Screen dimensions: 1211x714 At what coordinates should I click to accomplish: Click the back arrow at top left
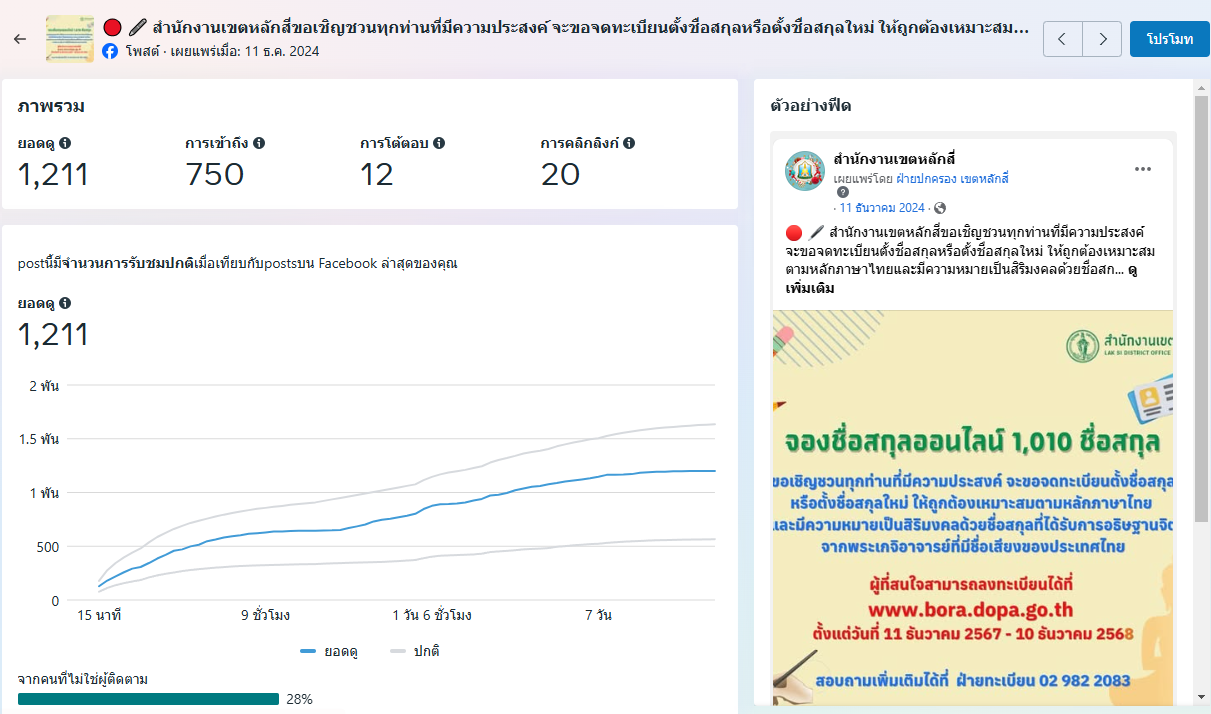[20, 39]
